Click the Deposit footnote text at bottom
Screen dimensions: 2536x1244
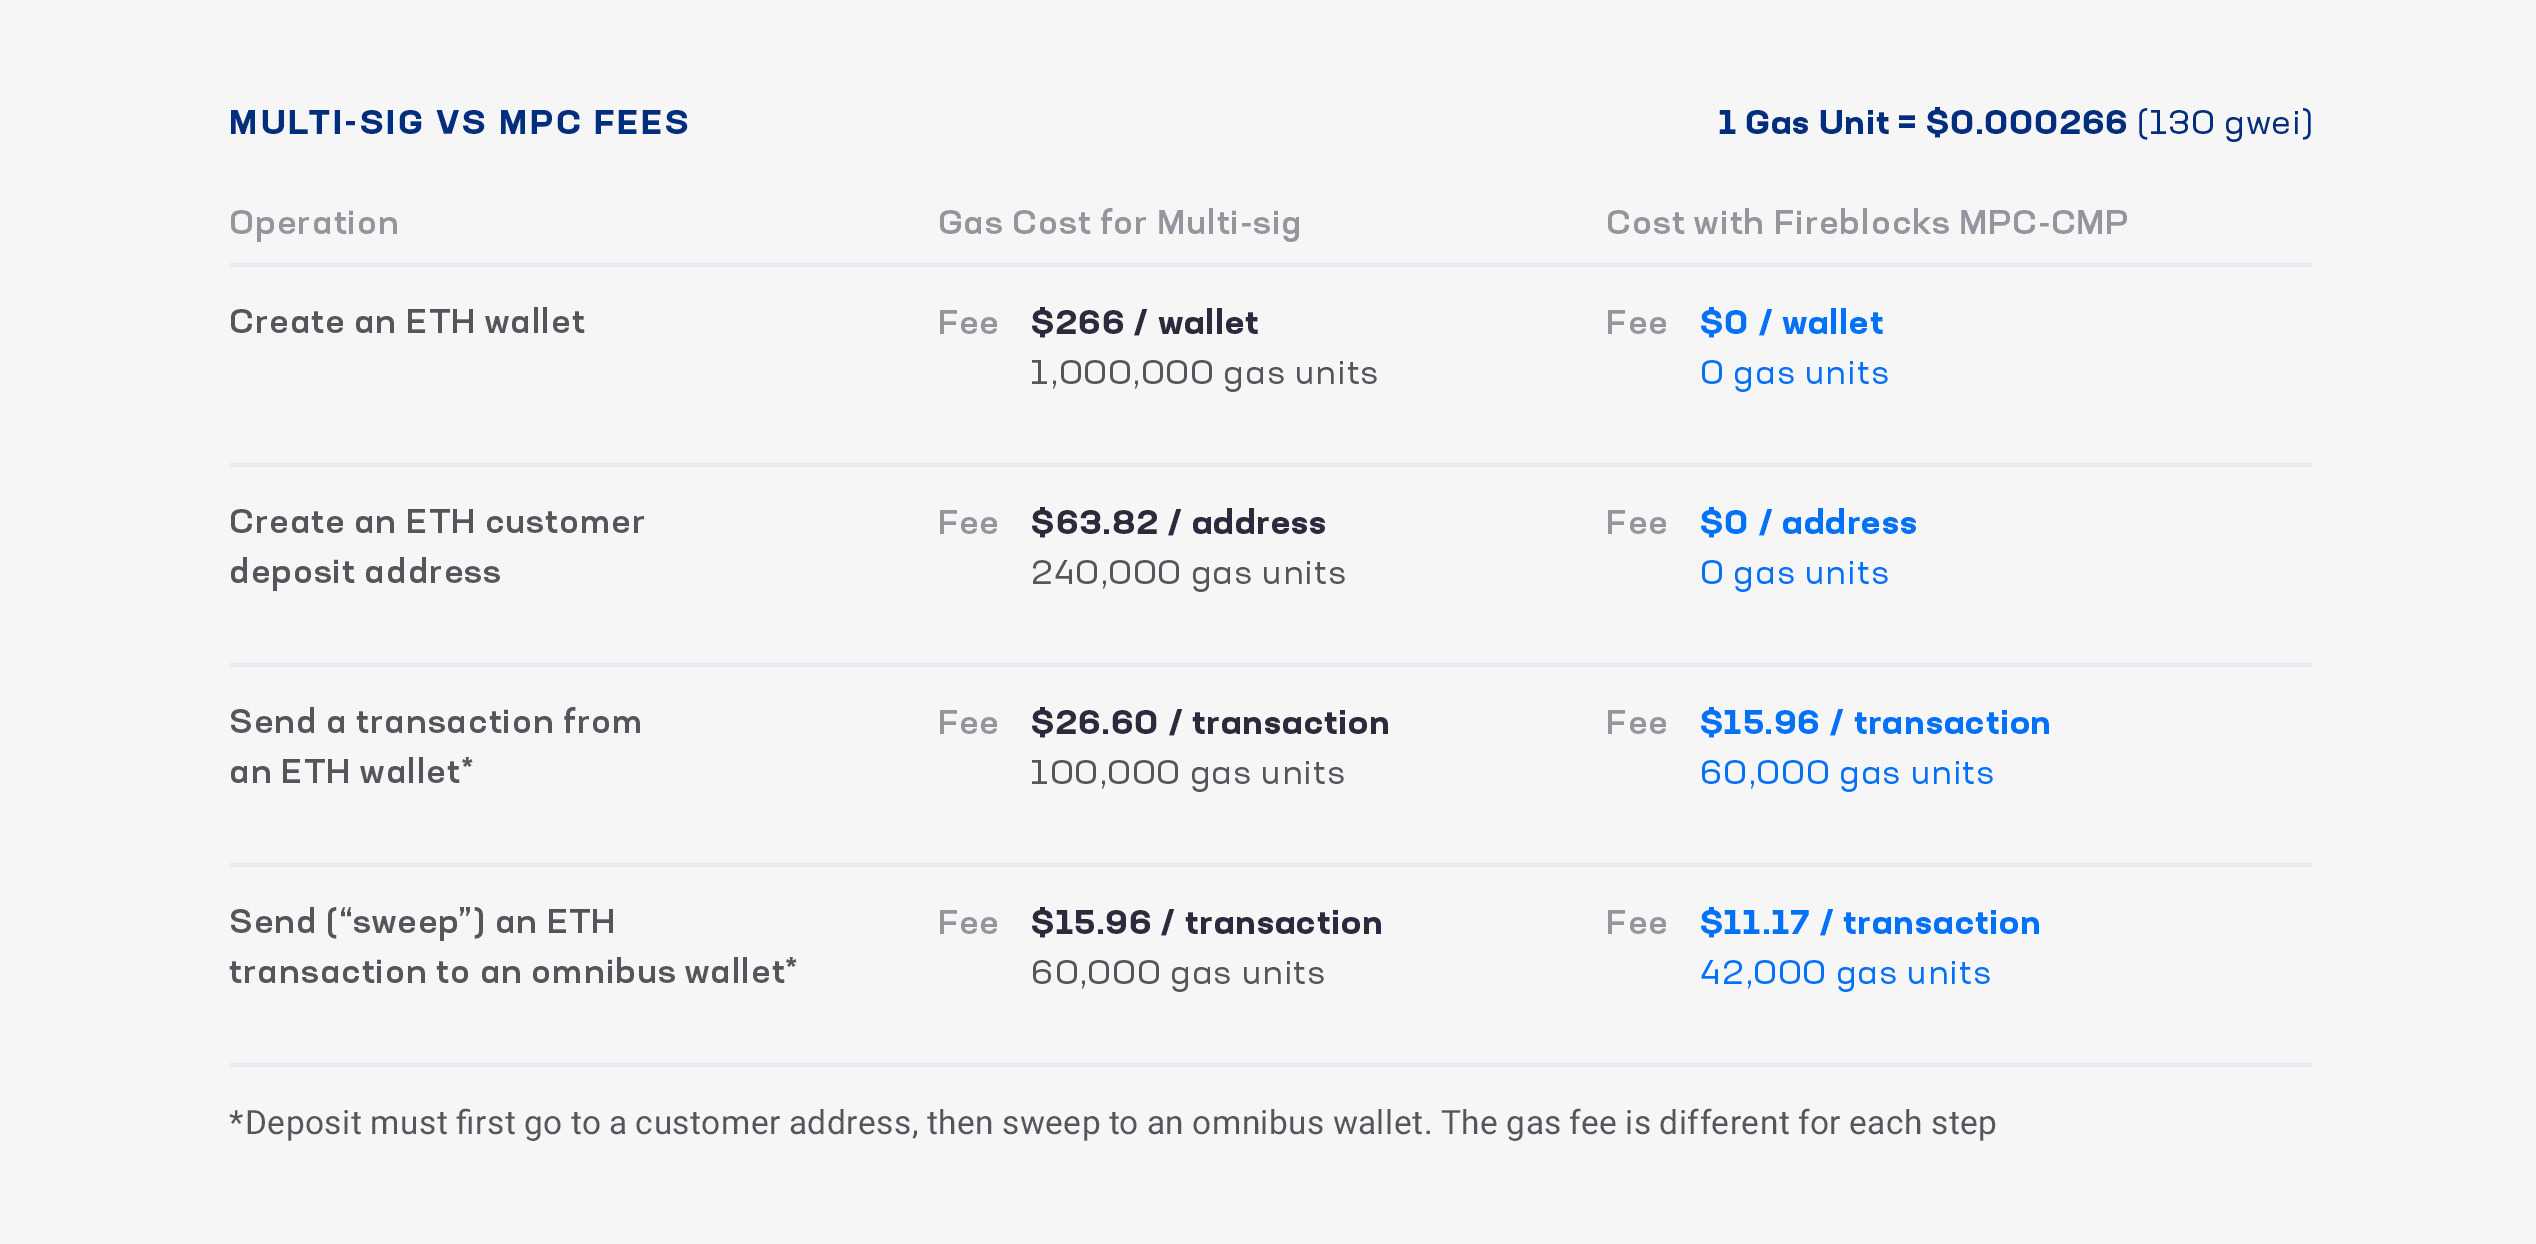pos(1112,1123)
